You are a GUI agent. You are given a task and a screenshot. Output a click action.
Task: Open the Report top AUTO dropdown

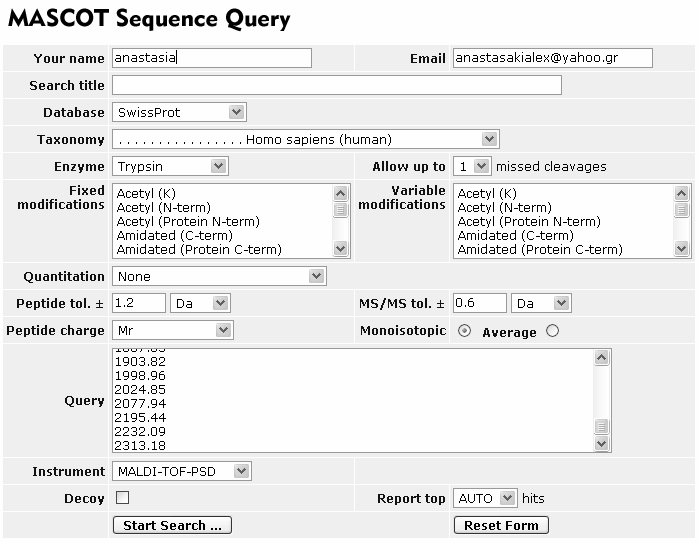[485, 498]
